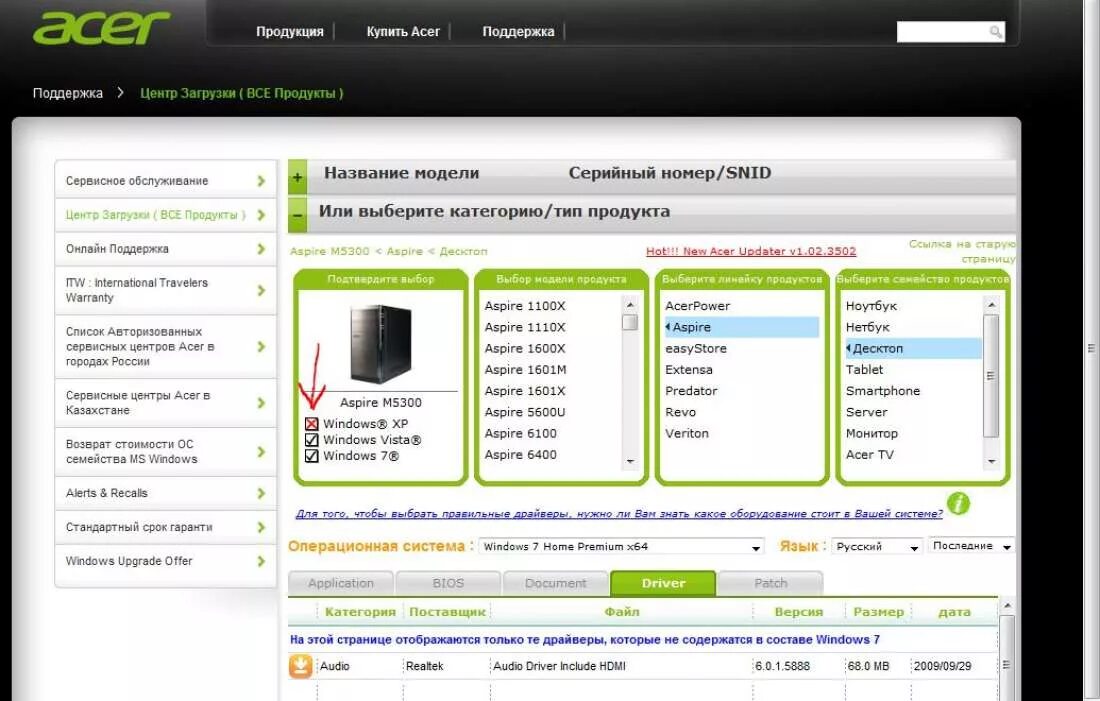
Task: Select Smartphone product family
Action: pos(883,391)
